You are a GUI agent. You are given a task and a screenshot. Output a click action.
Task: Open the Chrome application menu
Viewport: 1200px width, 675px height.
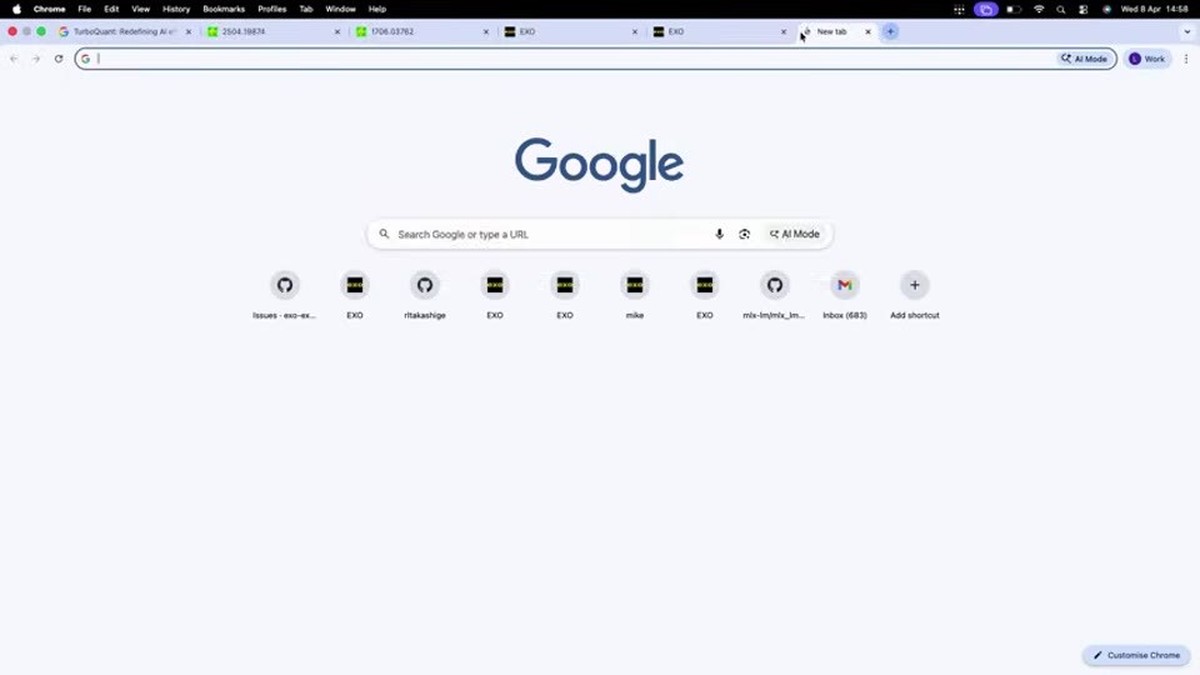coord(49,9)
